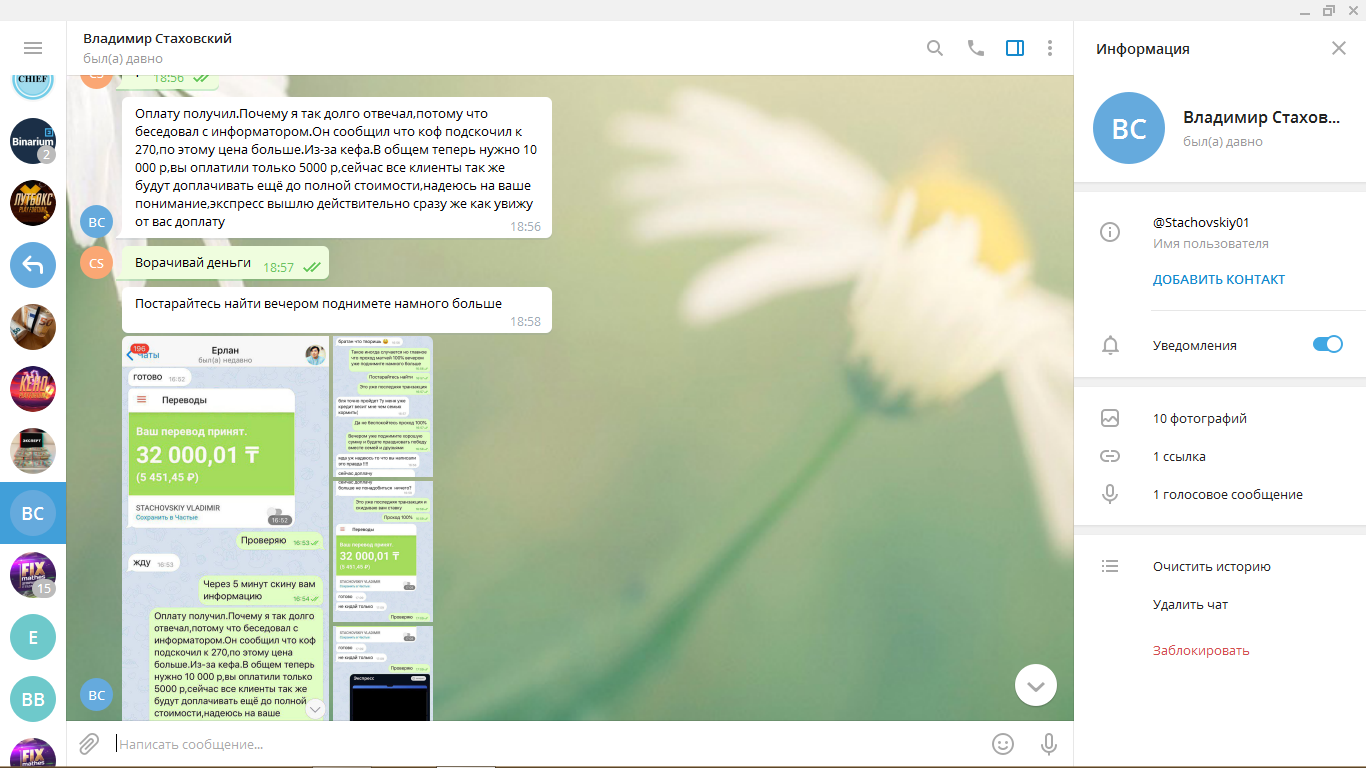Viewport: 1366px width, 768px height.
Task: Click the photo icon next to фотографий
Action: point(1110,419)
